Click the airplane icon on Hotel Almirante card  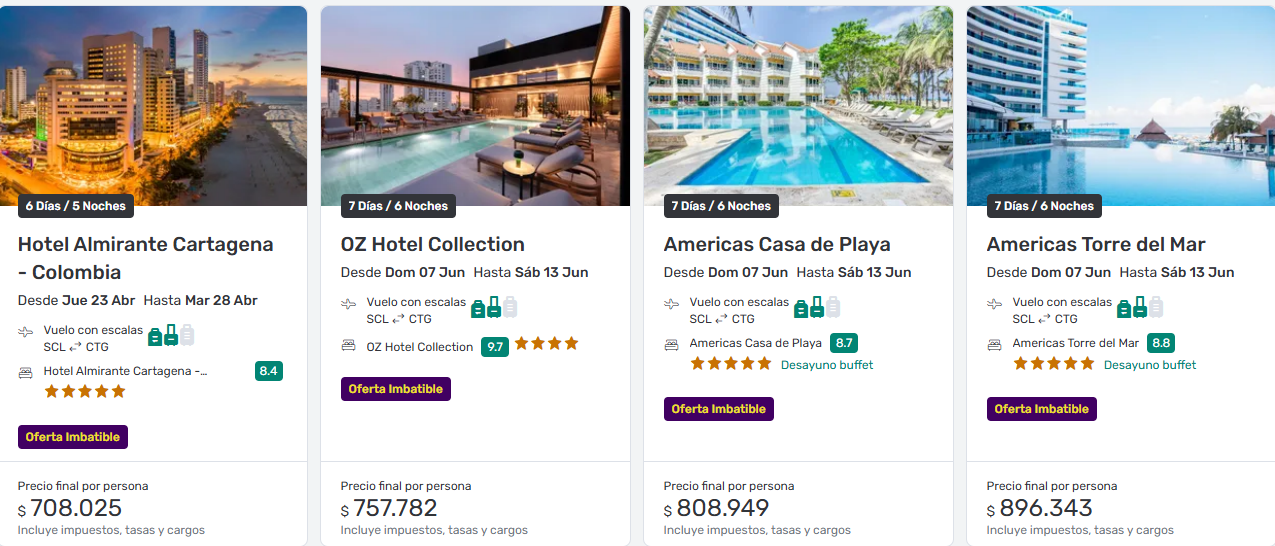(x=25, y=332)
